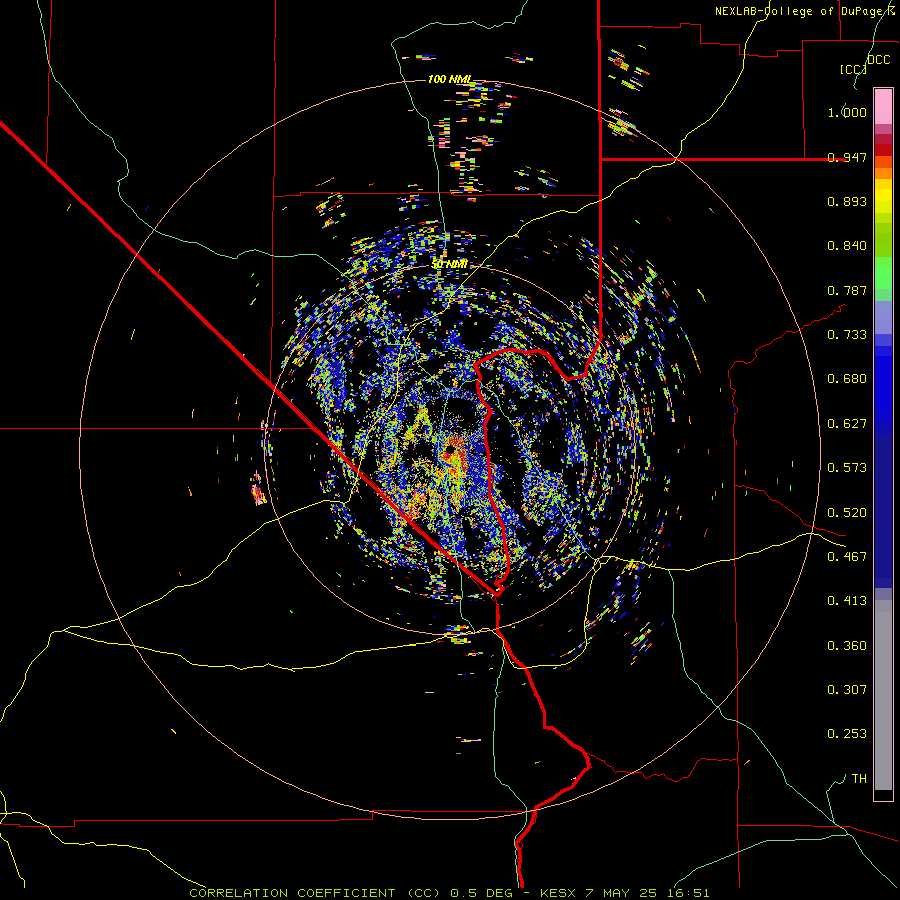Click the TH threshold label on legend
This screenshot has height=900, width=900.
(859, 779)
